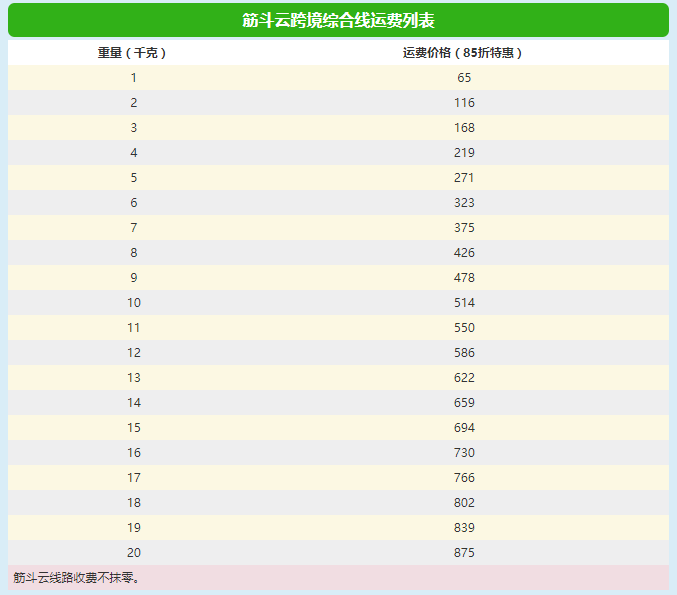Screen dimensions: 677x595
Task: Select the price cell 875
Action: tap(464, 553)
